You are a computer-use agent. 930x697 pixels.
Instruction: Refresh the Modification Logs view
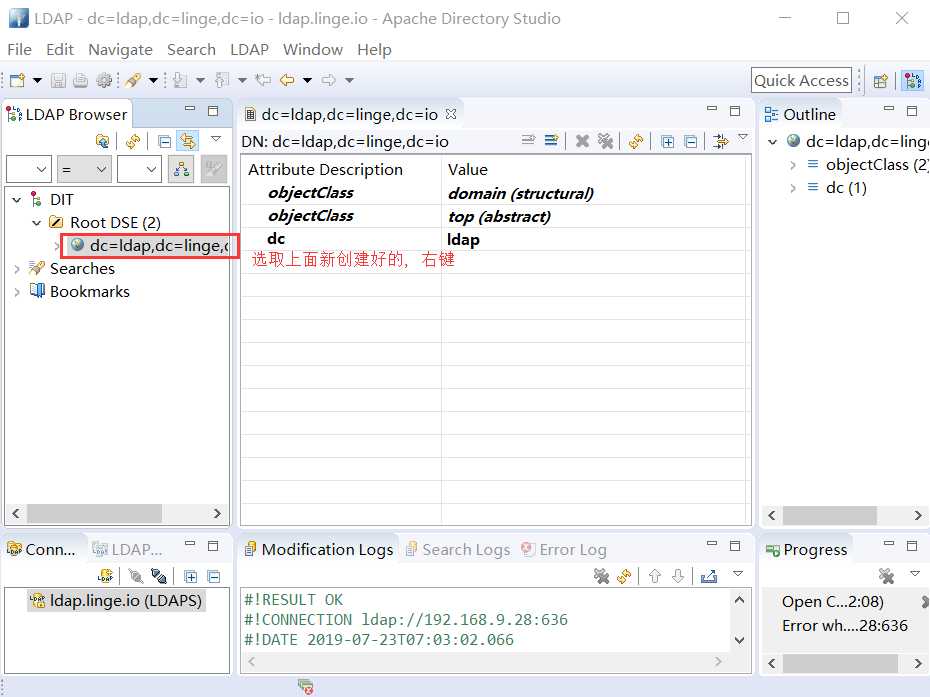(624, 575)
